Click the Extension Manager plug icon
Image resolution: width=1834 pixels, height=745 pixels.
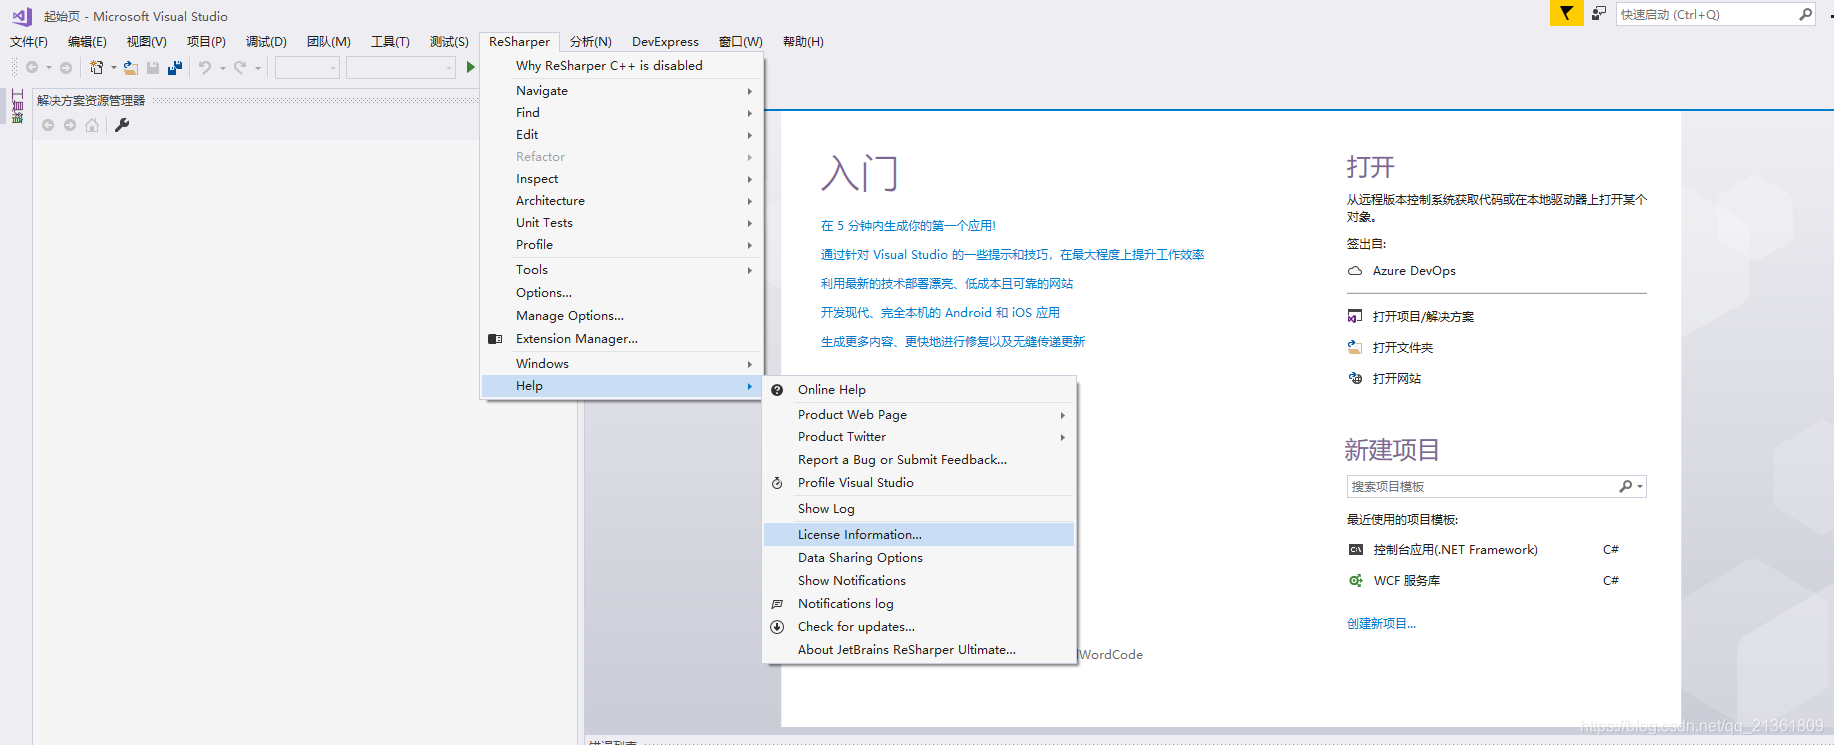[495, 339]
